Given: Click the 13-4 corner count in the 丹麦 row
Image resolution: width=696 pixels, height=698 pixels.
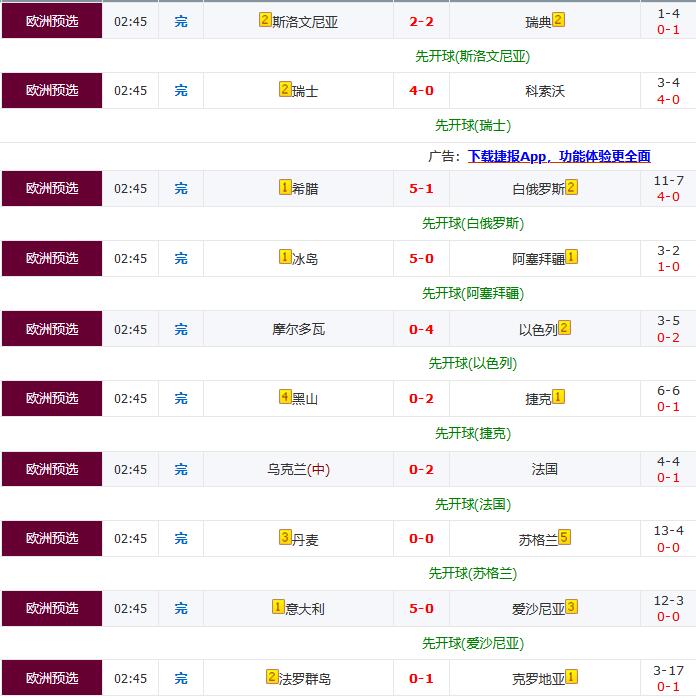Looking at the screenshot, I should coord(668,530).
